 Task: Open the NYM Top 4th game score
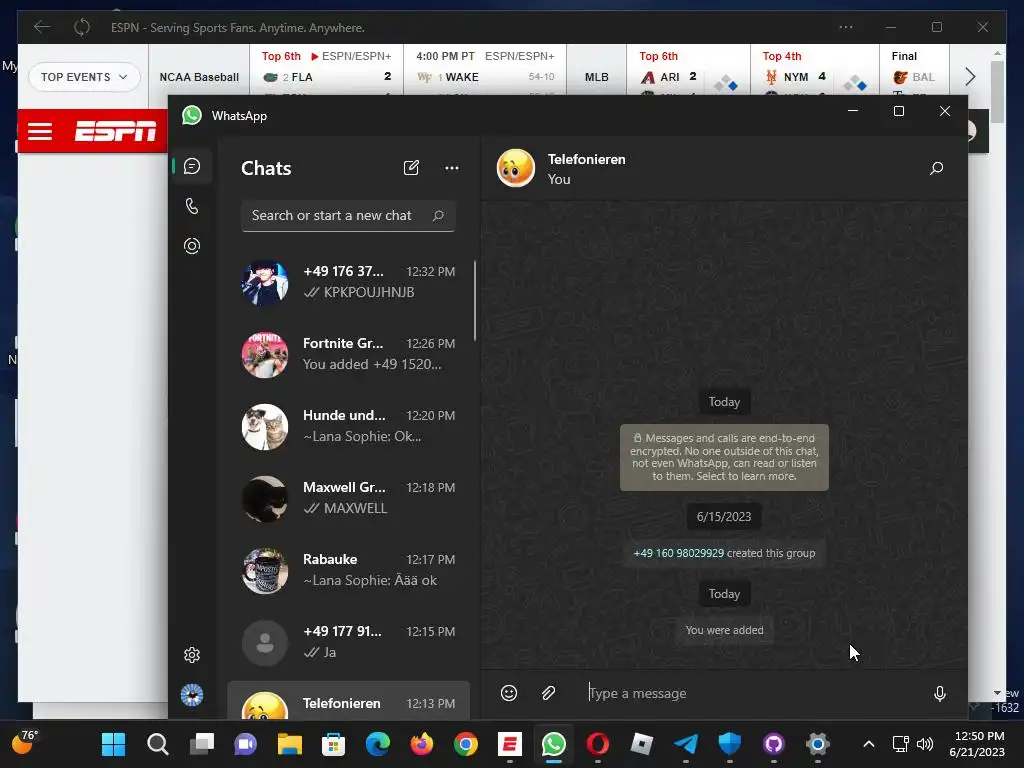815,69
